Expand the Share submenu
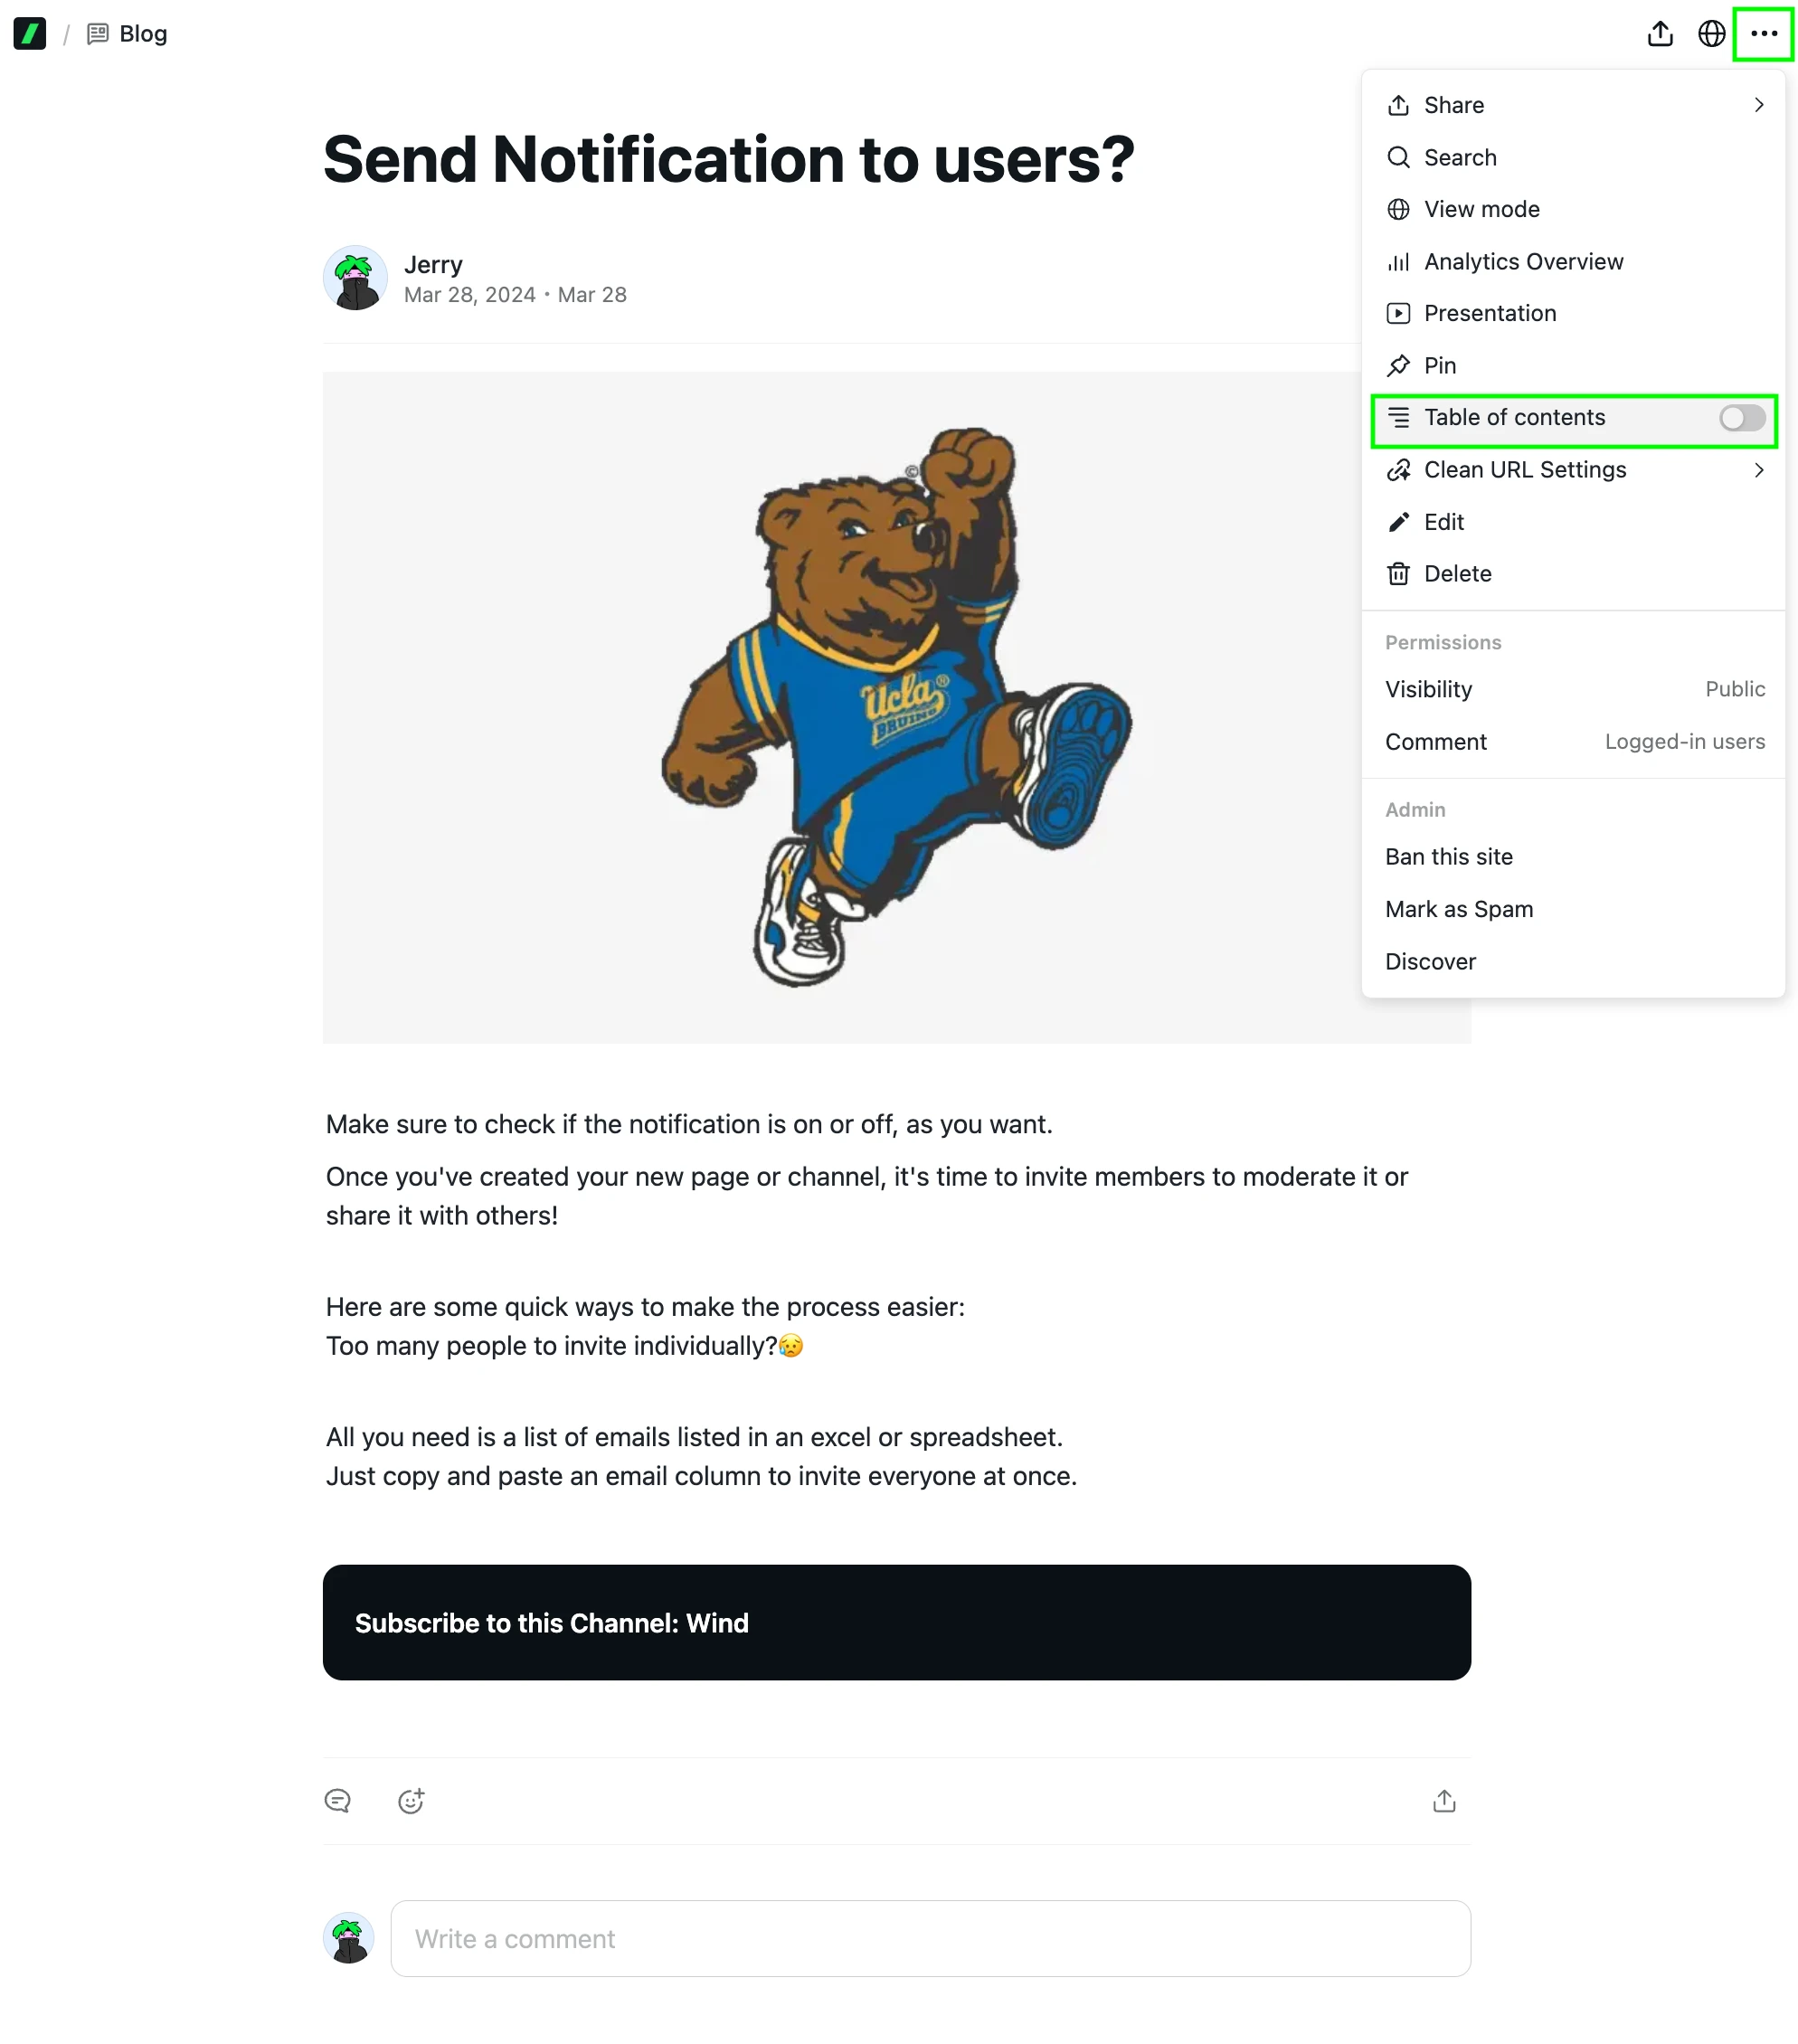 pyautogui.click(x=1573, y=105)
